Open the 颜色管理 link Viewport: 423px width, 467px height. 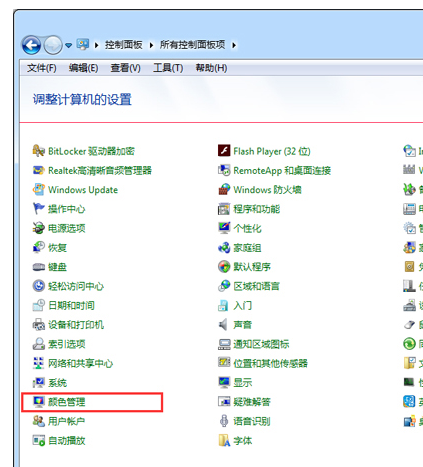pyautogui.click(x=67, y=402)
